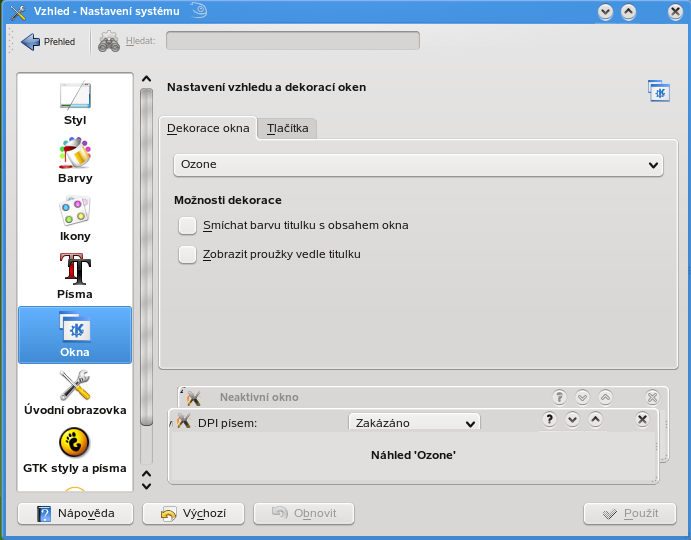Screen dimensions: 691x540
Task: Click the sidebar scrollbar handle
Action: tap(146, 257)
